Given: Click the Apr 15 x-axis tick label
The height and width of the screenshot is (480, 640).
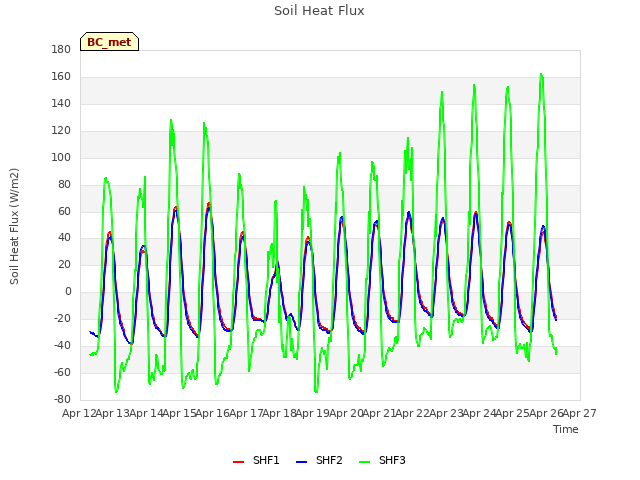Looking at the screenshot, I should (179, 413).
